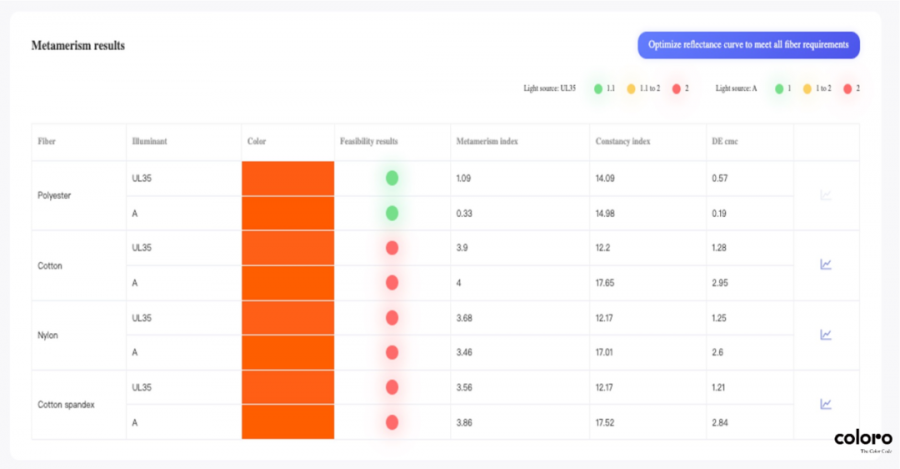Image resolution: width=900 pixels, height=469 pixels.
Task: Open the Nylon reflectance chart icon
Action: pos(825,335)
